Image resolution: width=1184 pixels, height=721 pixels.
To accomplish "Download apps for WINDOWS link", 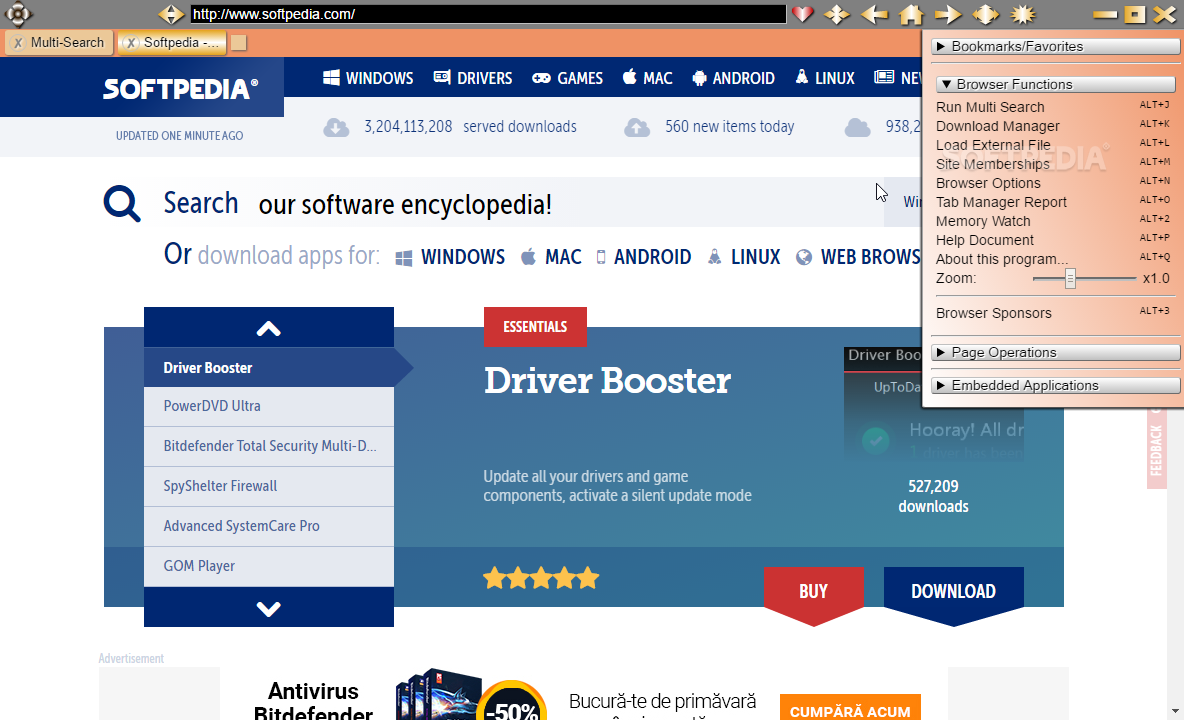I will tap(450, 257).
